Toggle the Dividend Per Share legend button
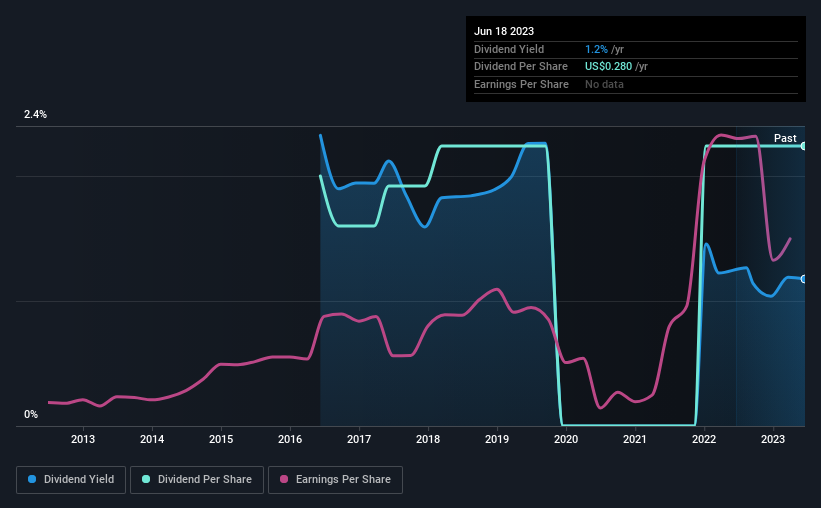Screen dimensions: 821x508 click(197, 480)
